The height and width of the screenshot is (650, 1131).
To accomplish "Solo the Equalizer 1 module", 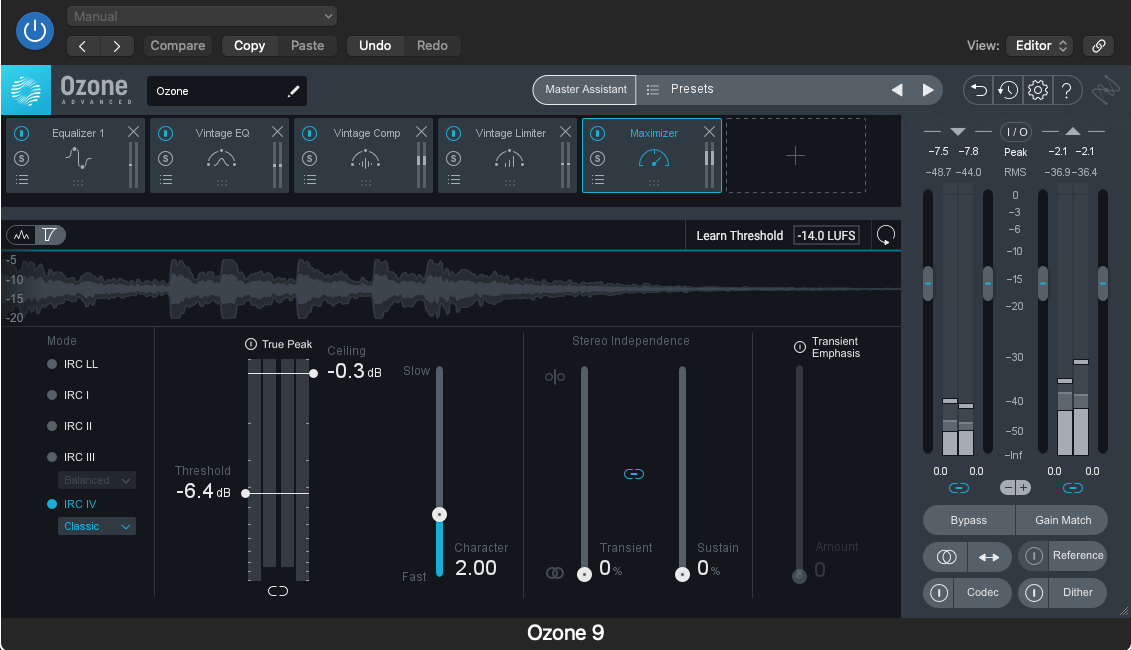I will pyautogui.click(x=22, y=158).
